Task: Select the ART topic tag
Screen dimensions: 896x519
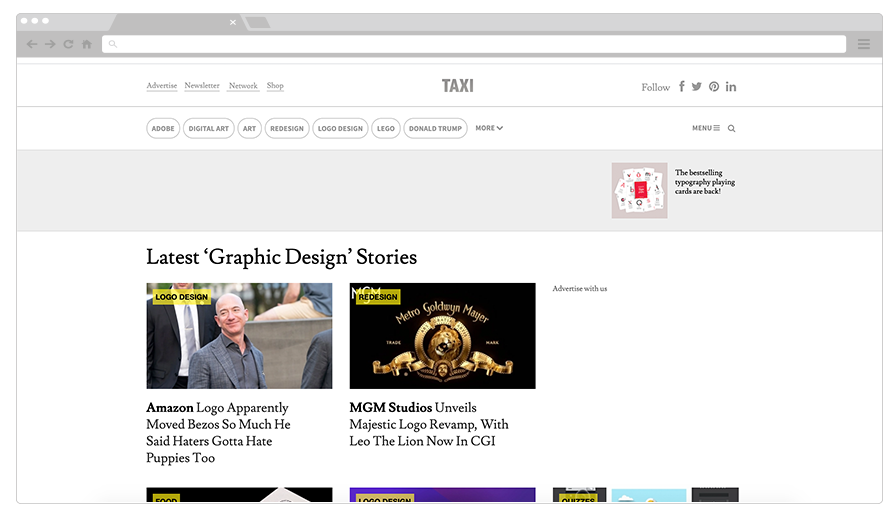Action: [x=249, y=129]
